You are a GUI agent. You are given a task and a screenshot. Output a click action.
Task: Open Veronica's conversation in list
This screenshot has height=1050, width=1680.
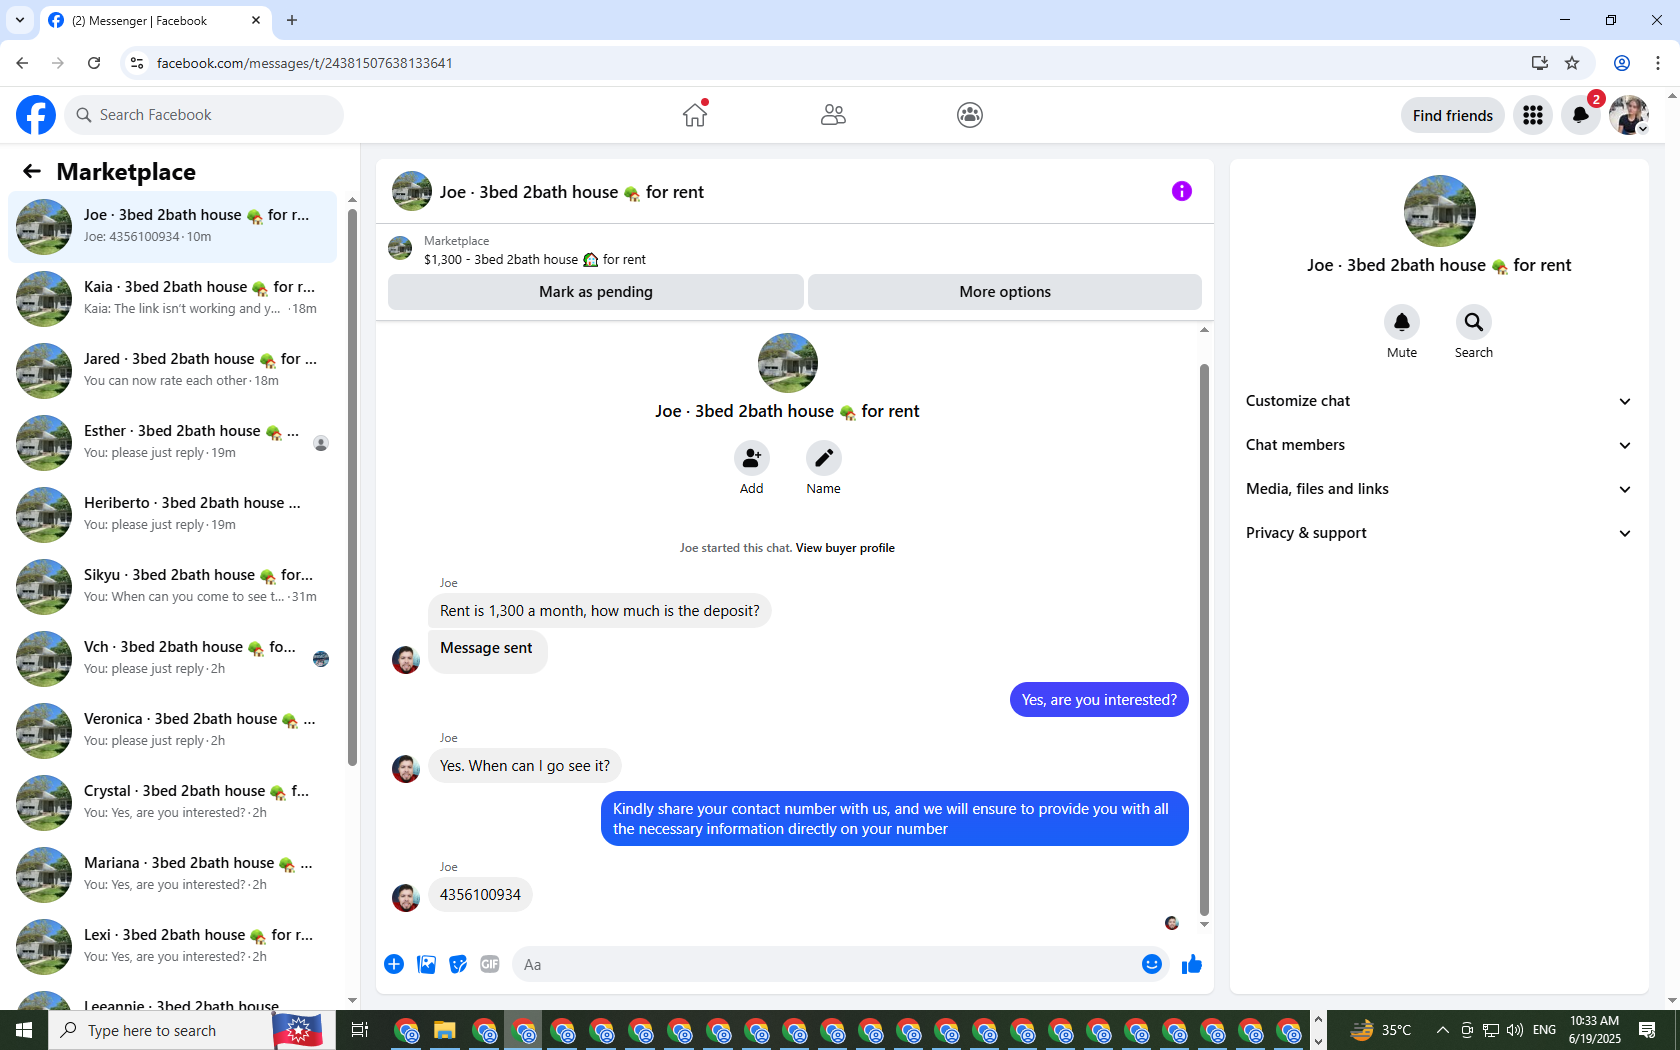tap(172, 730)
